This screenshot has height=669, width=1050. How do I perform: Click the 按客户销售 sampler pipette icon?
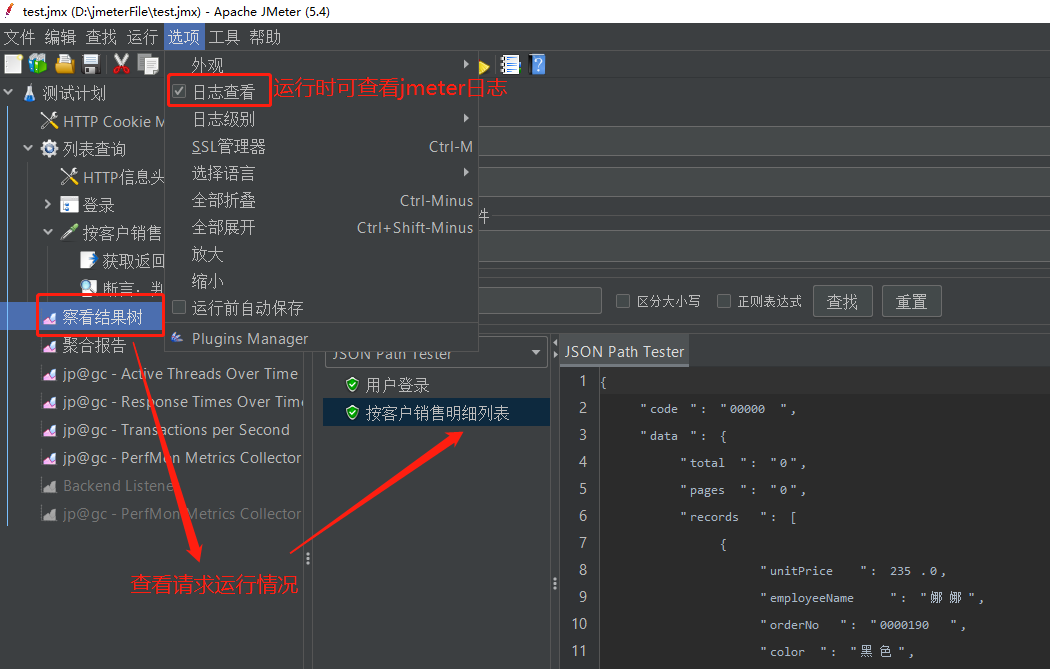point(69,232)
